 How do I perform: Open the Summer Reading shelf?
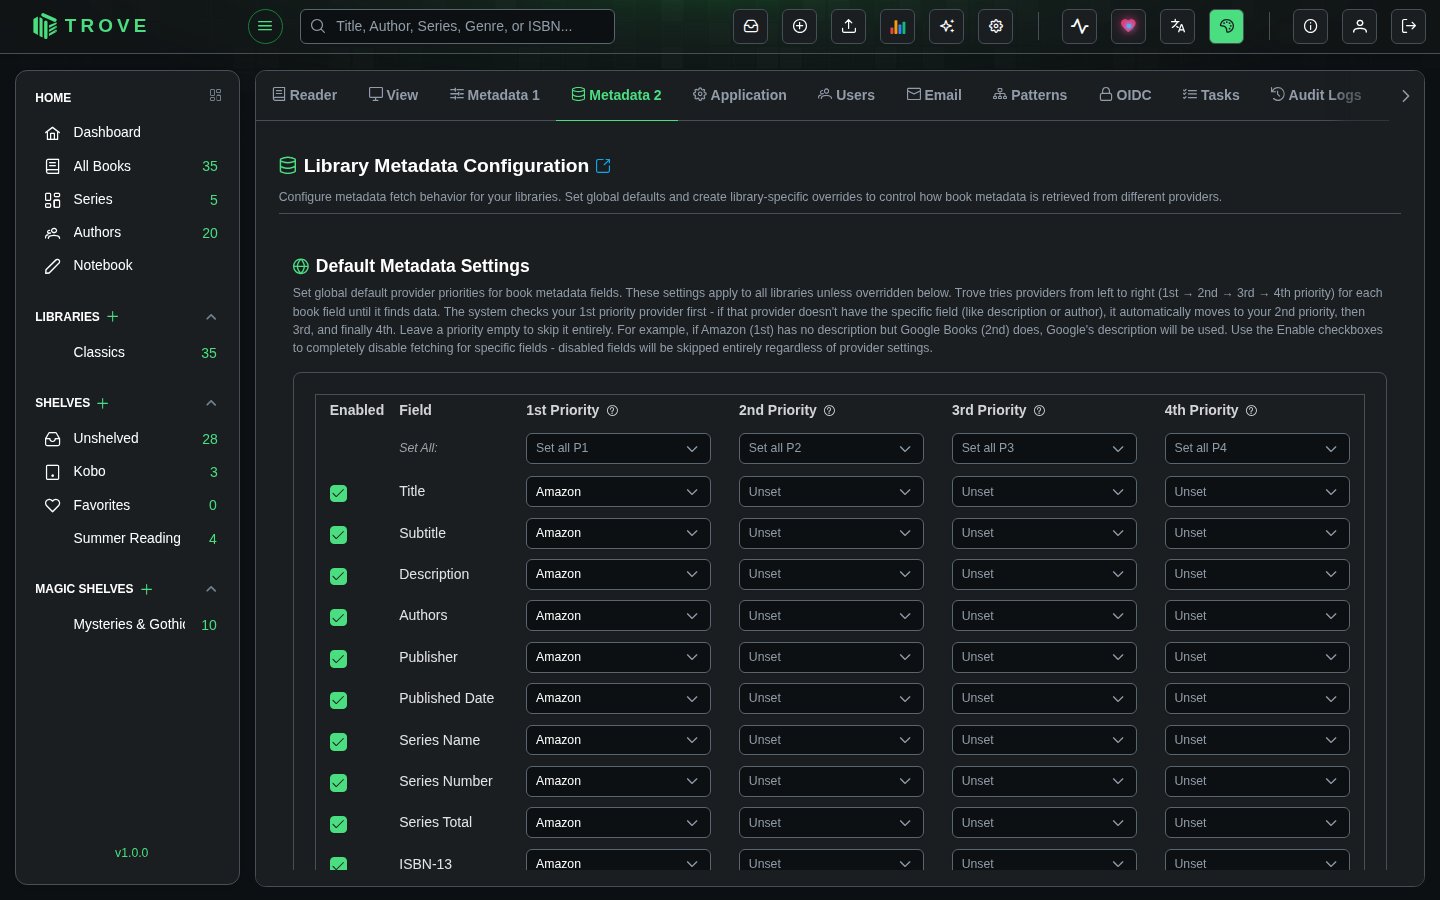127,538
